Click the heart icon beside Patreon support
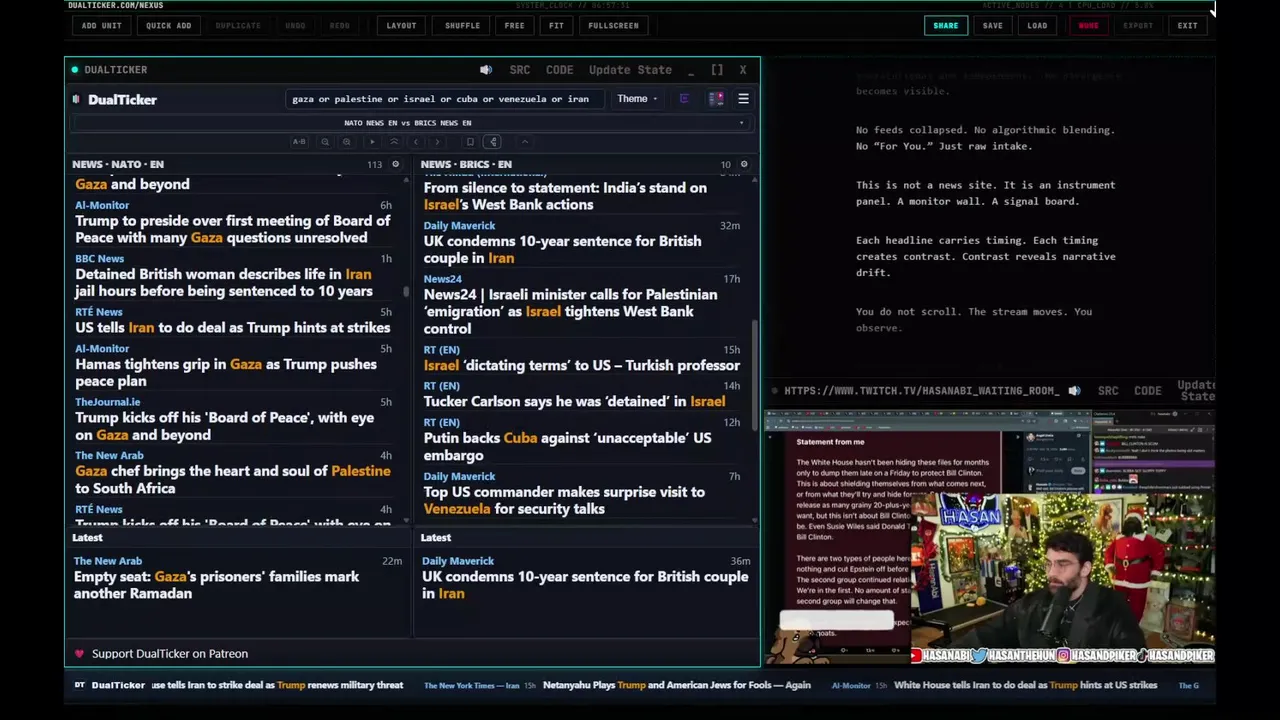 tap(79, 654)
